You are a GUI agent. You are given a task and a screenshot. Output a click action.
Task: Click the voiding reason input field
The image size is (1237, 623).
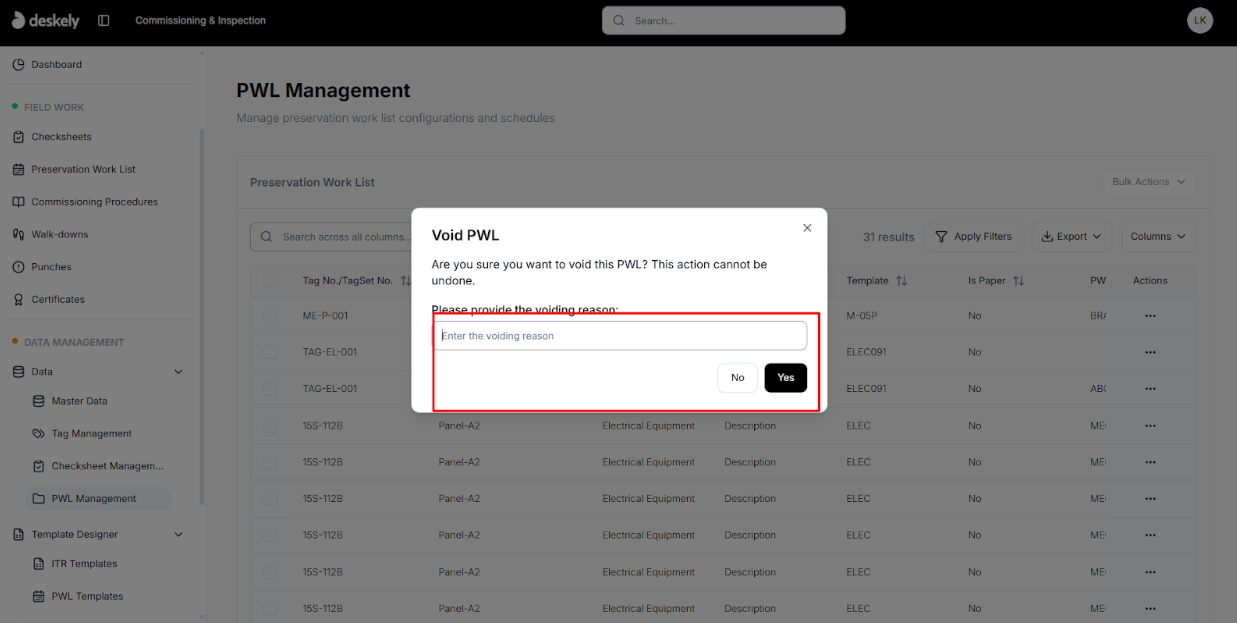point(620,335)
